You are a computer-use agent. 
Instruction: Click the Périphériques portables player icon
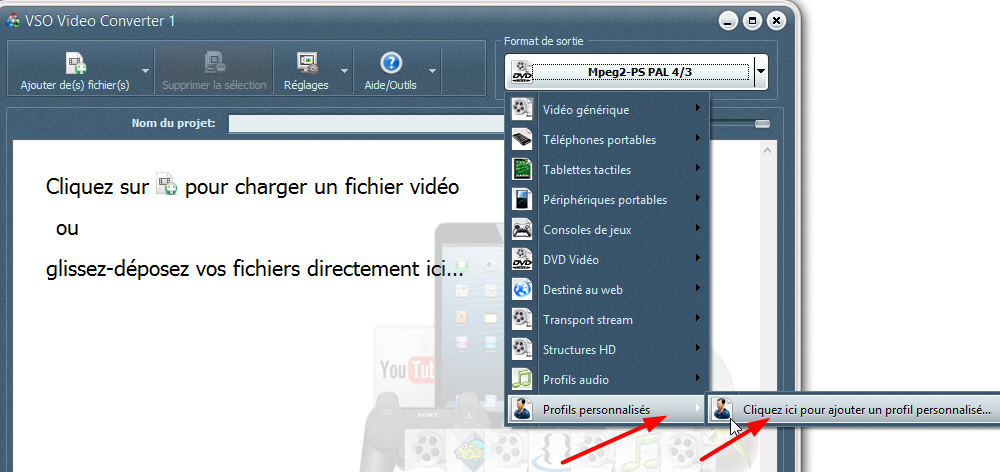point(522,200)
